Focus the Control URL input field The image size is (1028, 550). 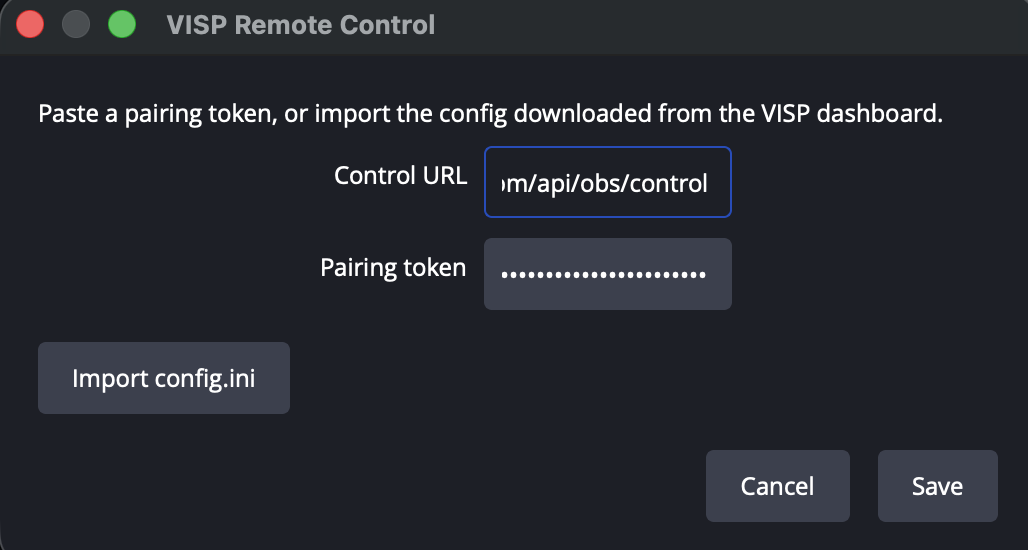click(608, 182)
